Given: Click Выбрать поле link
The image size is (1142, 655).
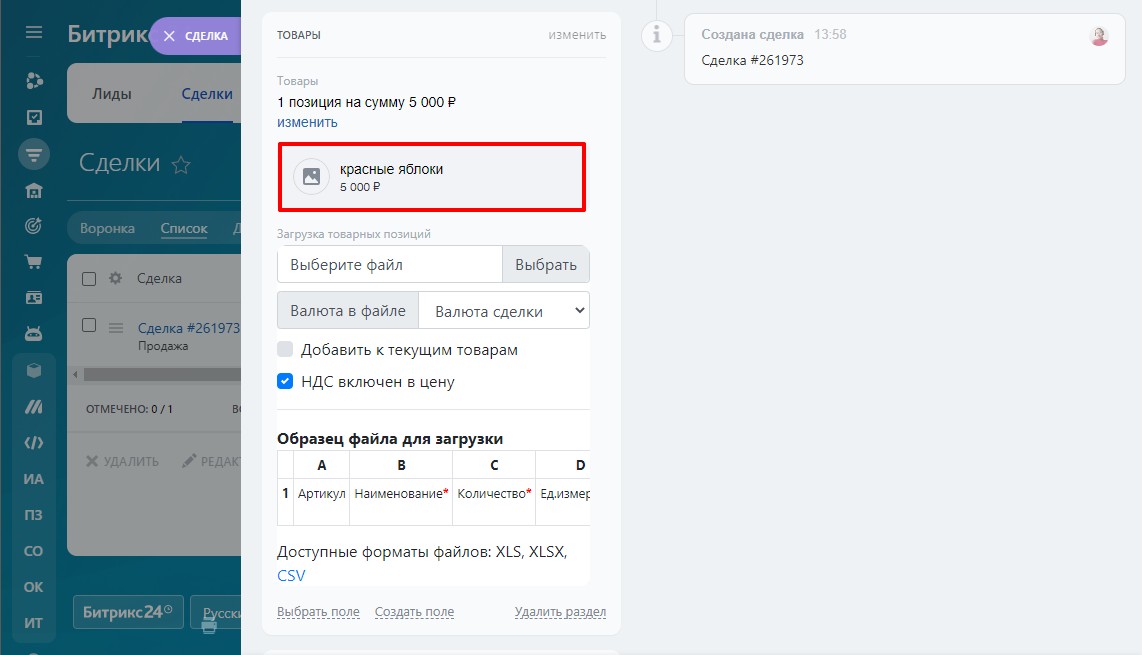Looking at the screenshot, I should click(x=318, y=612).
